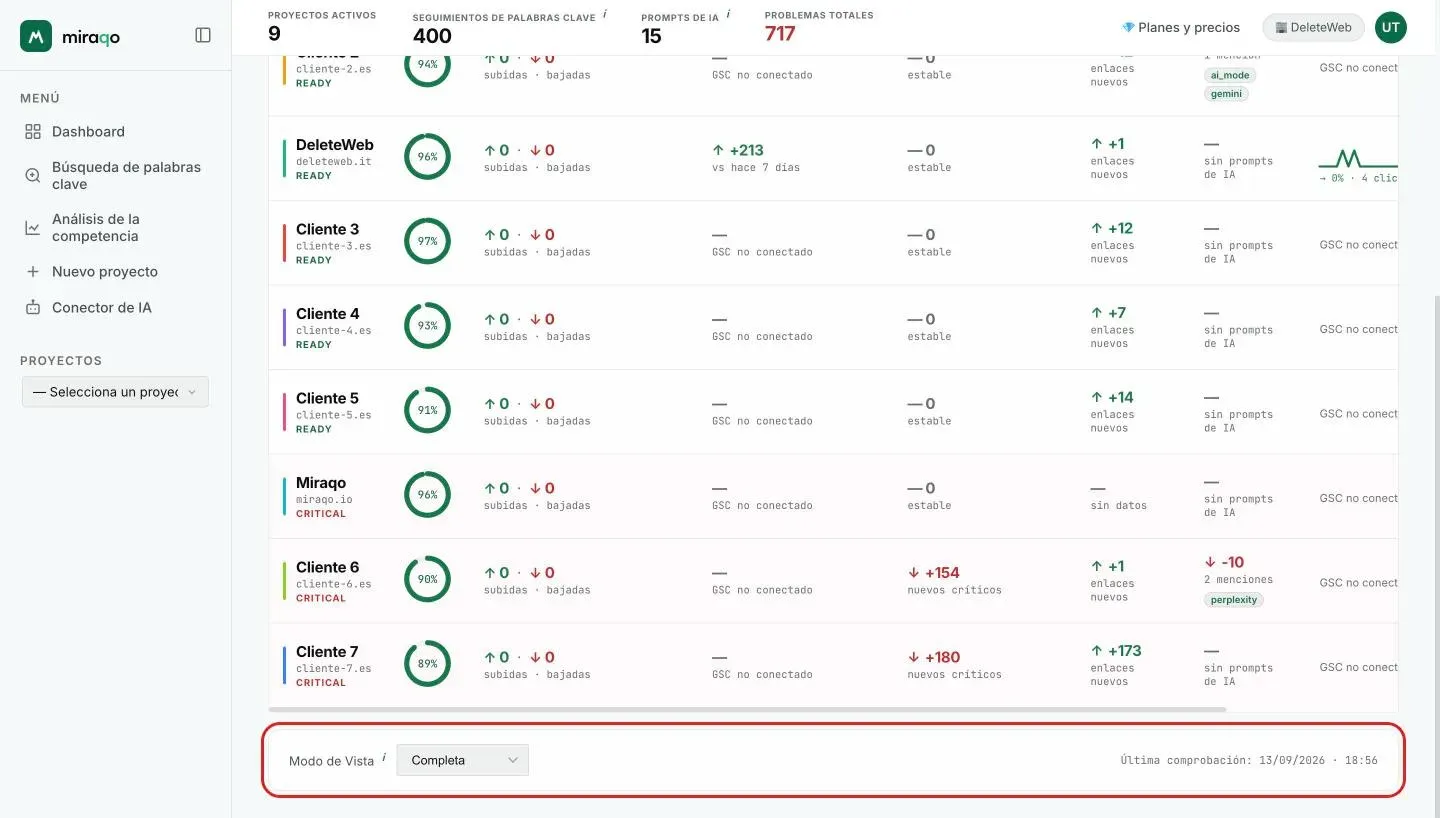Open the DeleteWeb project name
Screen dimensions: 1440x818
point(335,145)
